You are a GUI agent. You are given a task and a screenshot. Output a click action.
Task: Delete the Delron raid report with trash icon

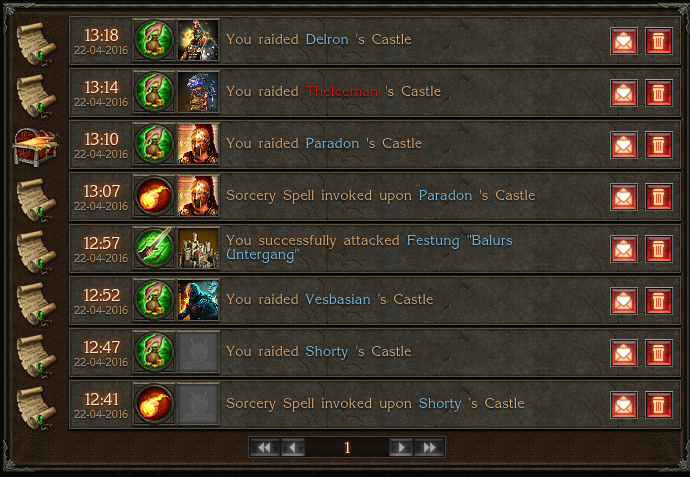coord(658,41)
